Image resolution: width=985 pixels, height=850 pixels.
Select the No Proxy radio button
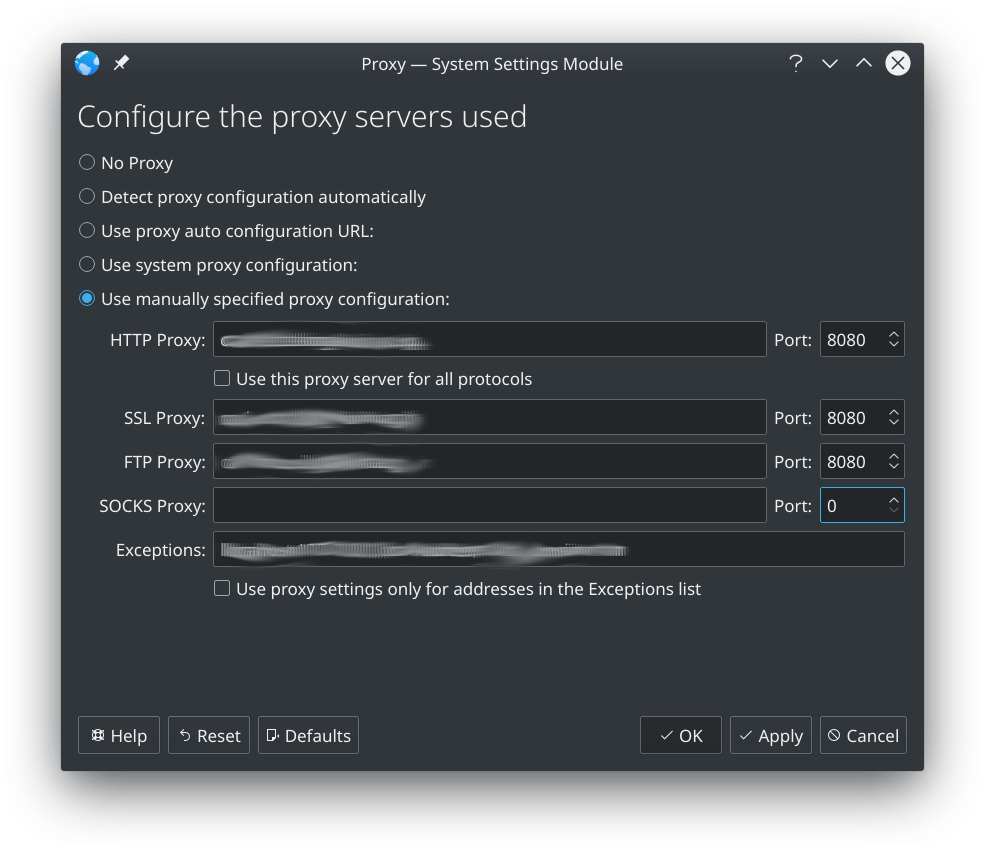click(x=87, y=163)
